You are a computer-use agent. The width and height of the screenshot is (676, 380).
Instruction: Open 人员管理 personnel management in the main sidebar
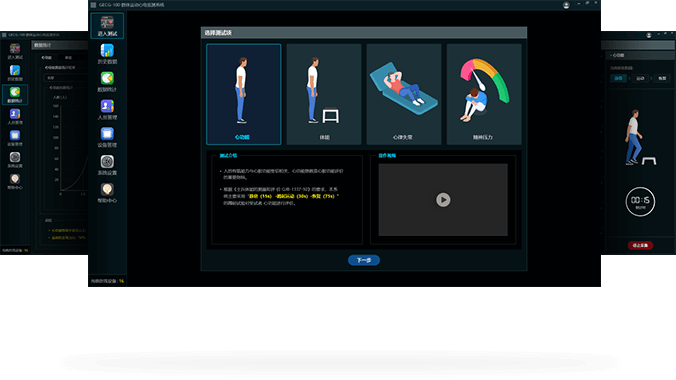click(x=107, y=110)
